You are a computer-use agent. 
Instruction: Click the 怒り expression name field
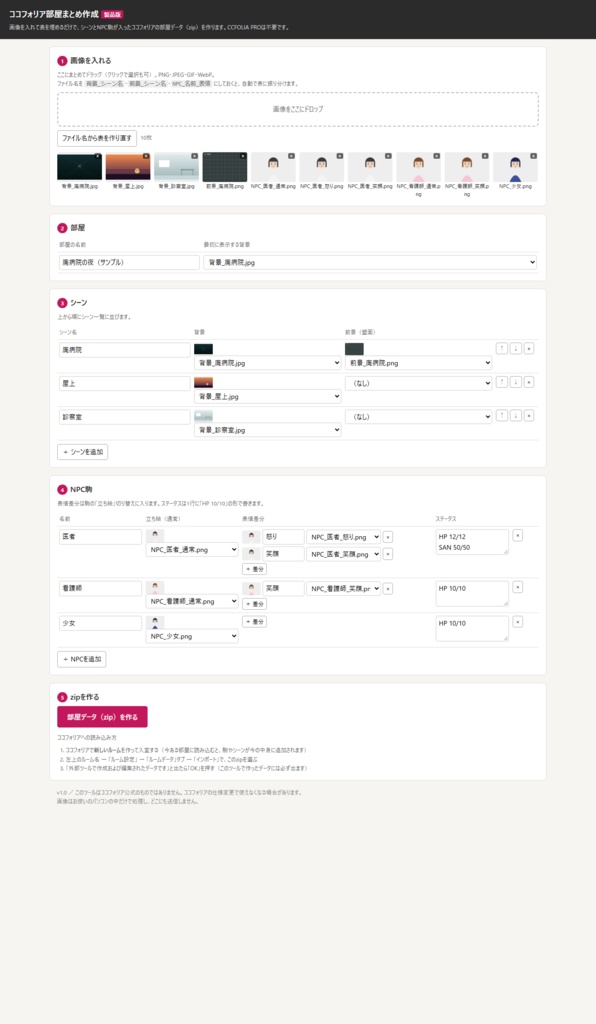(x=283, y=537)
